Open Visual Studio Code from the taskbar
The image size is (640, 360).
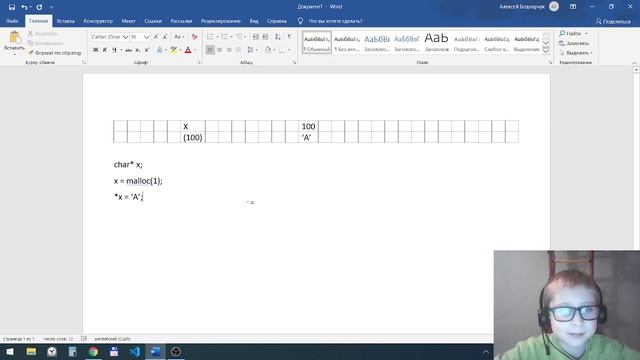coord(135,351)
